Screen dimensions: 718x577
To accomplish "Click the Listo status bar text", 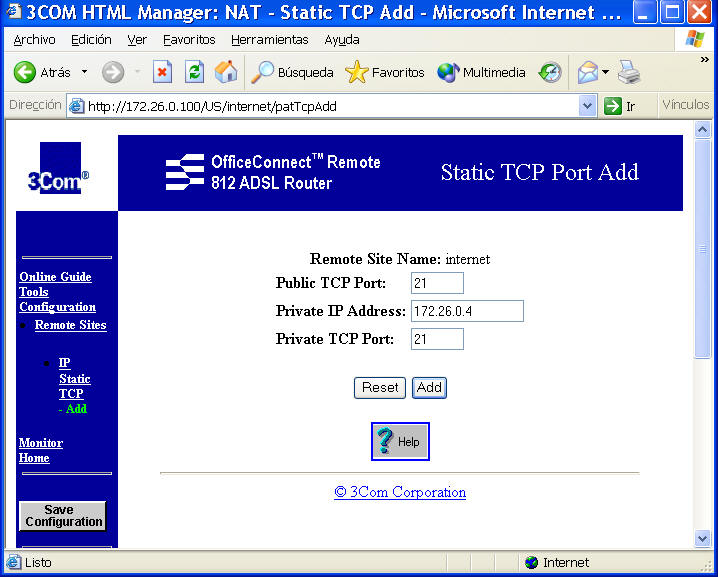I will point(38,562).
